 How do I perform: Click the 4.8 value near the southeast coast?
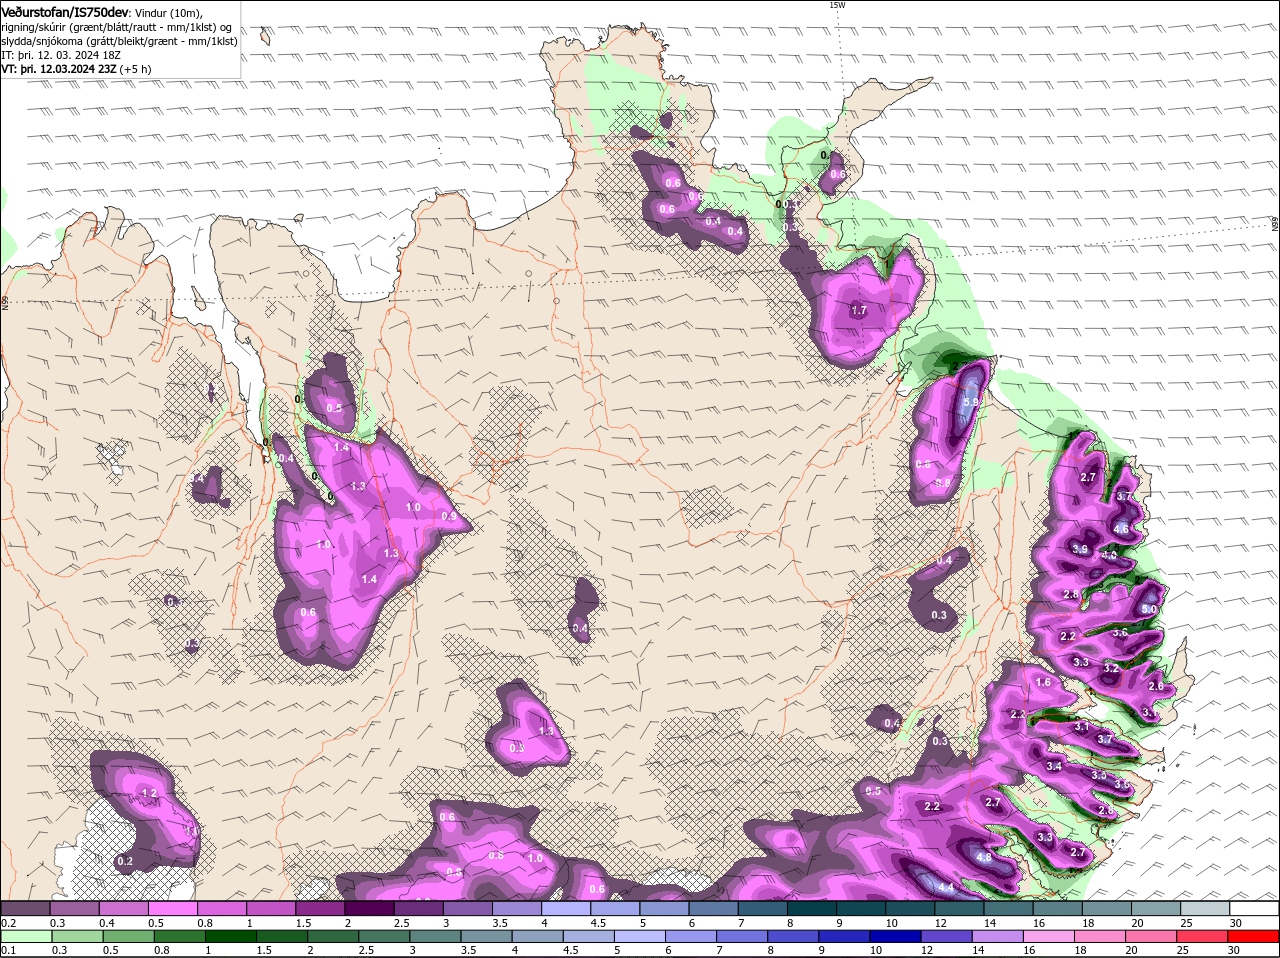click(x=984, y=857)
